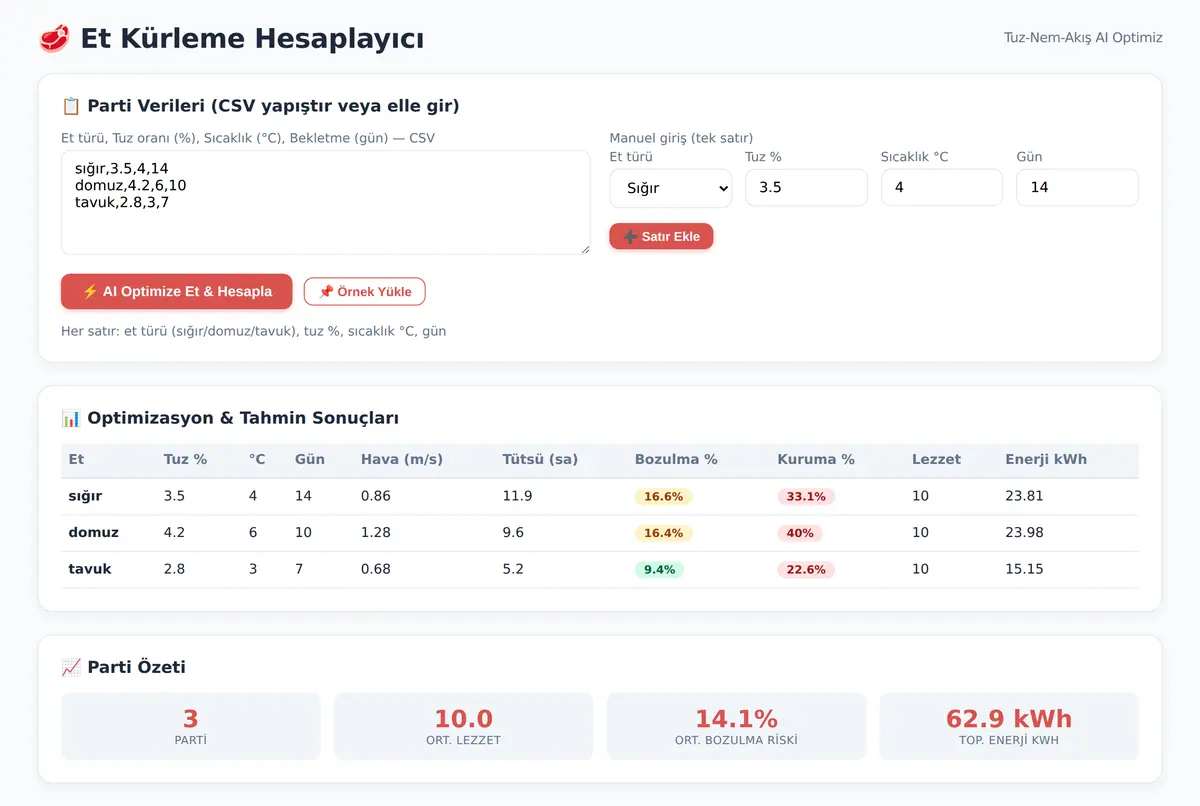This screenshot has width=1200, height=806.
Task: Click the Enerji kWh column header
Action: coord(1046,460)
